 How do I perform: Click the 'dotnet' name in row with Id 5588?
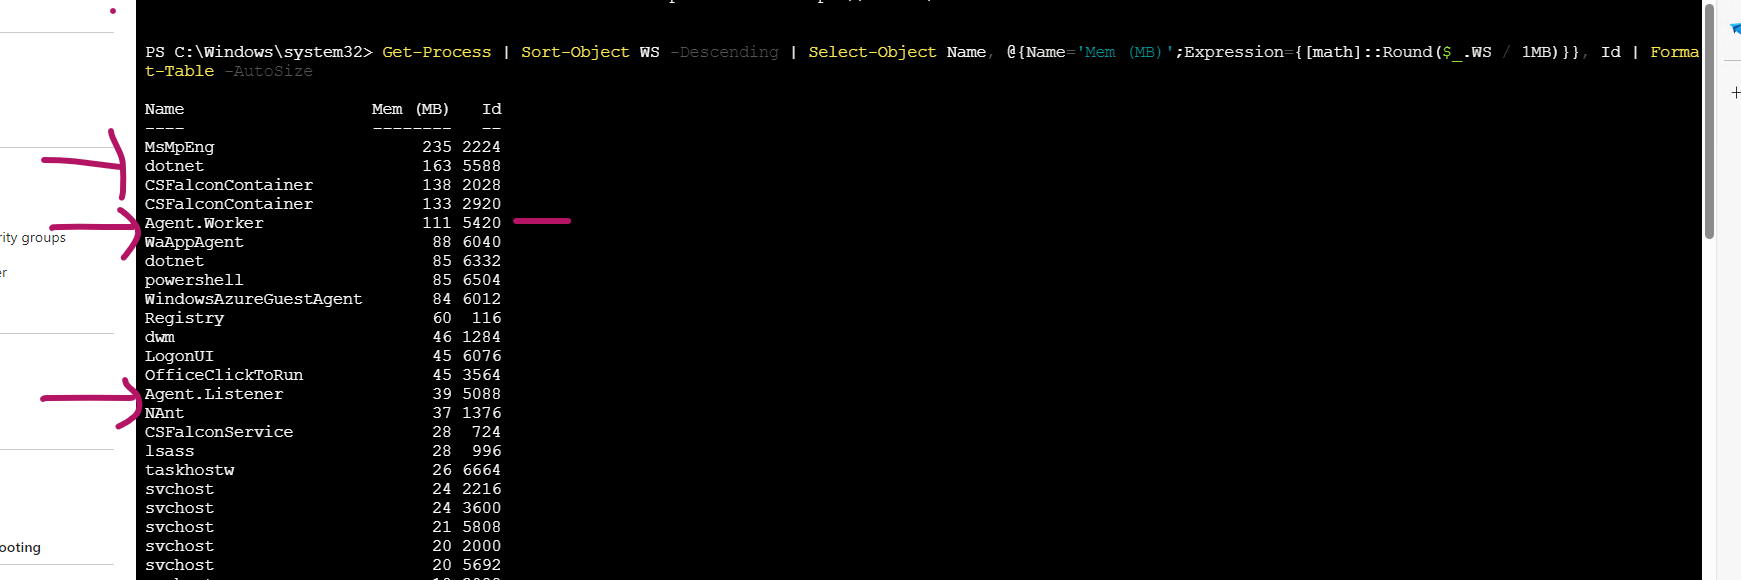click(x=174, y=166)
